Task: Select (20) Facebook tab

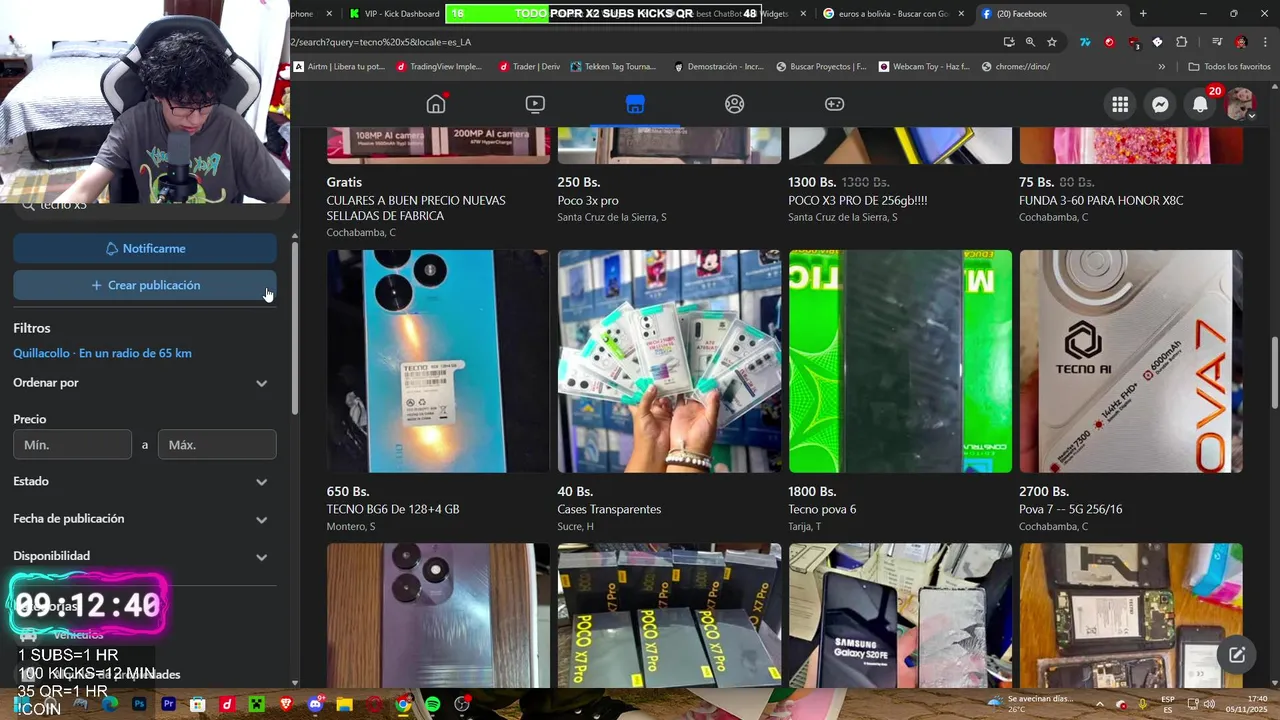Action: pyautogui.click(x=1050, y=14)
